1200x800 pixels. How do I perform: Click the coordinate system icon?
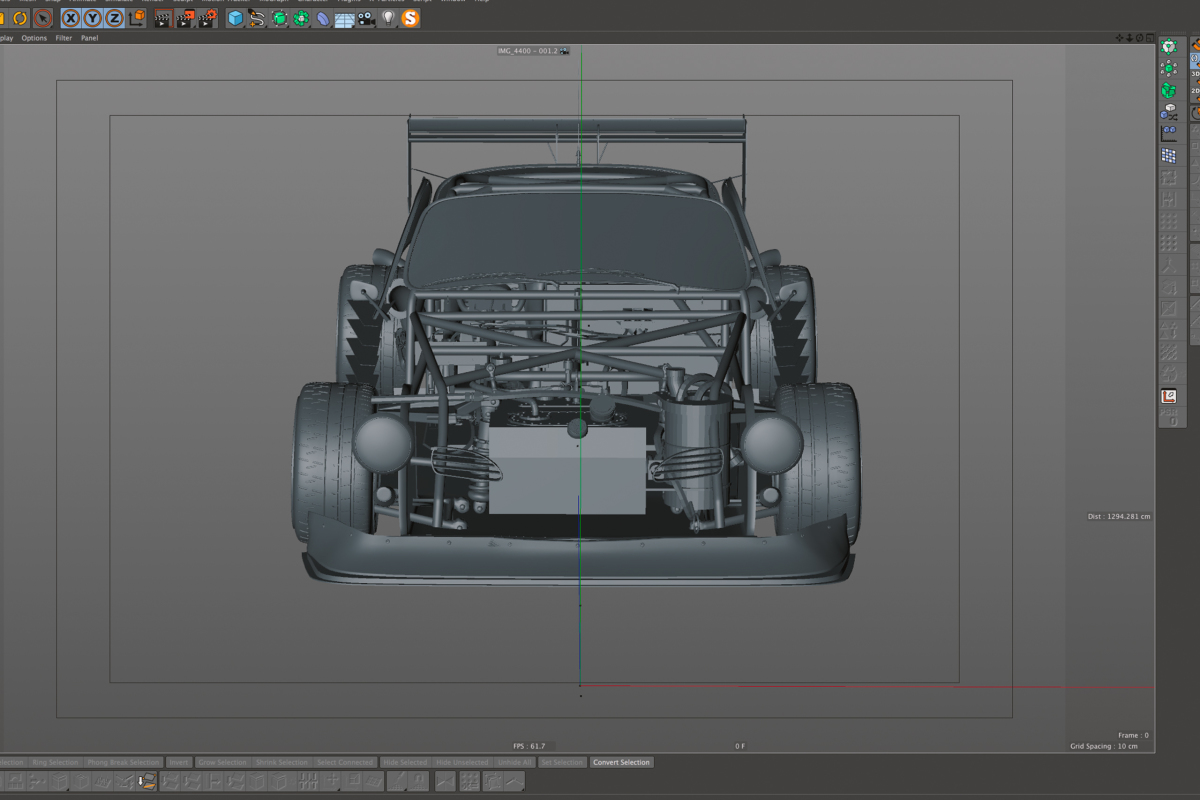137,18
